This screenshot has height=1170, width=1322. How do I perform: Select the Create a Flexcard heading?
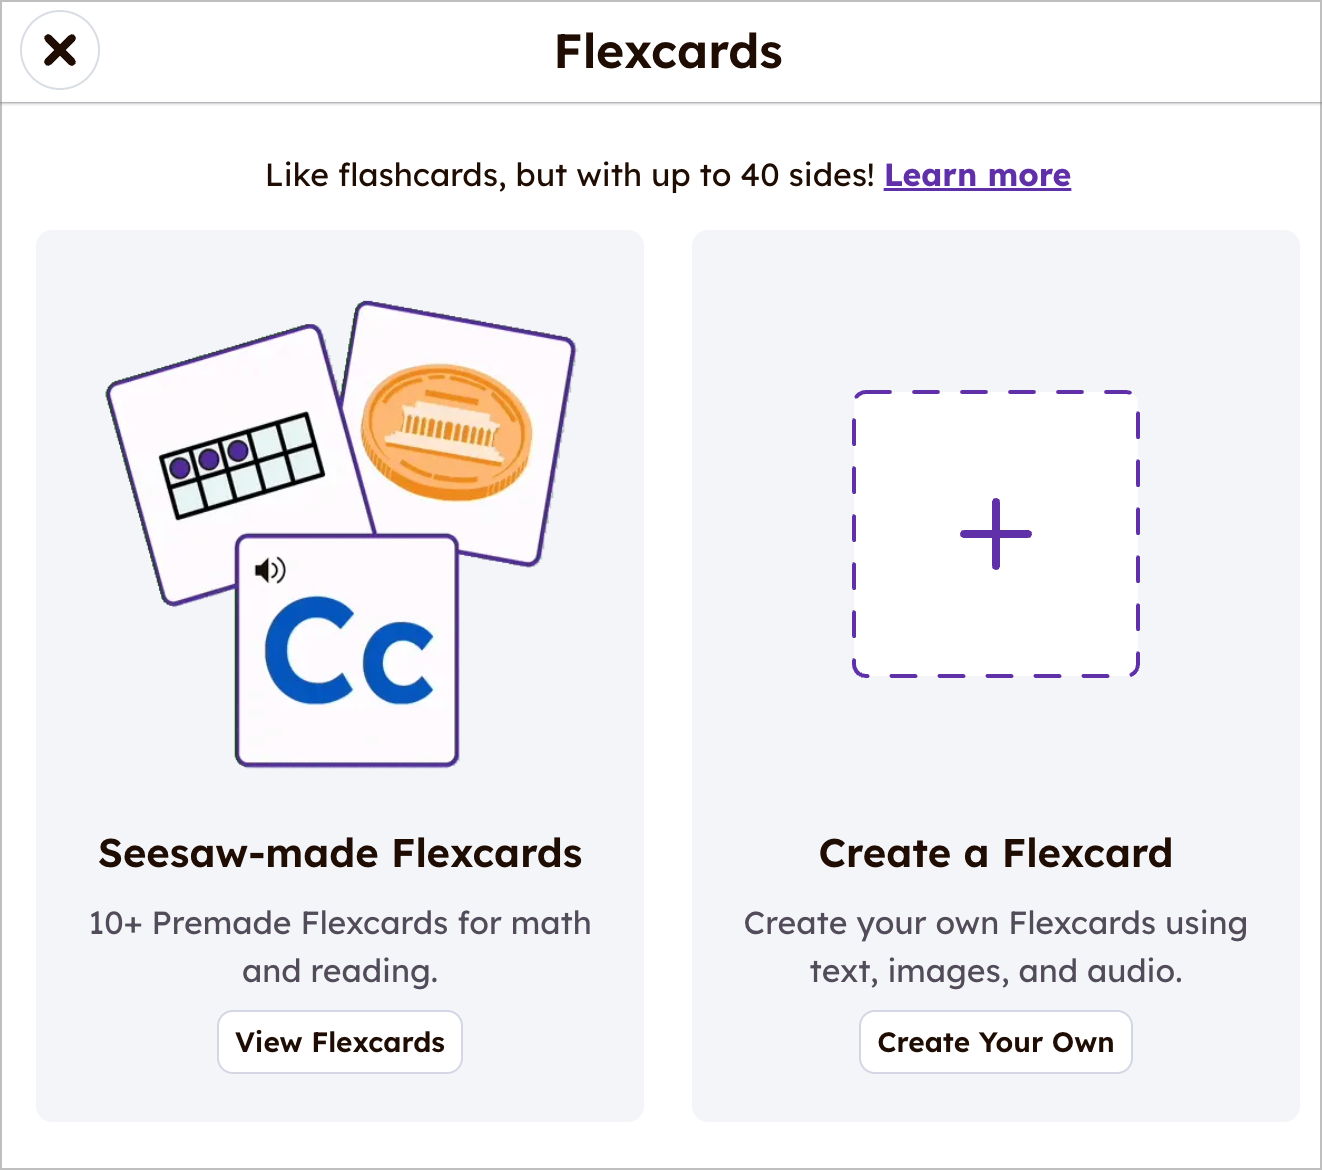[x=995, y=853]
